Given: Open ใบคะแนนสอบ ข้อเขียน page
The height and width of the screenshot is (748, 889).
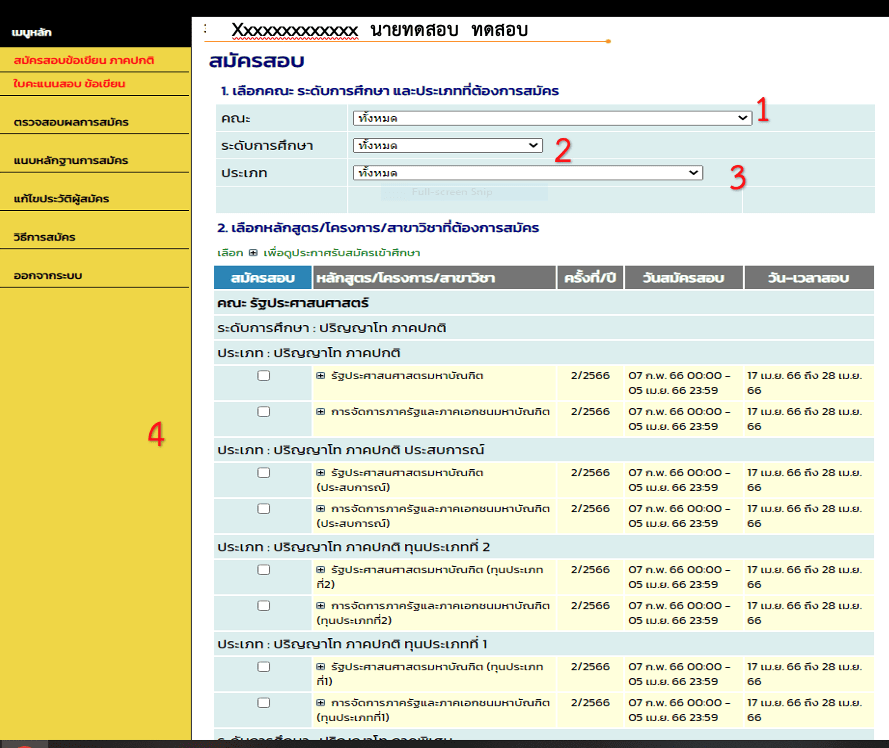Looking at the screenshot, I should 75,85.
